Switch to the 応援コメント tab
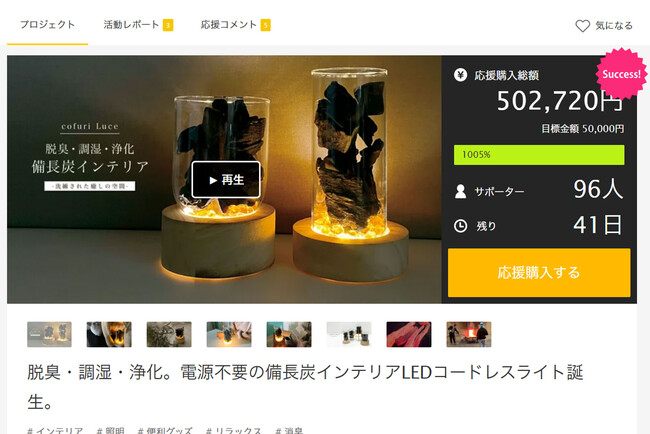The width and height of the screenshot is (650, 434). pos(229,25)
